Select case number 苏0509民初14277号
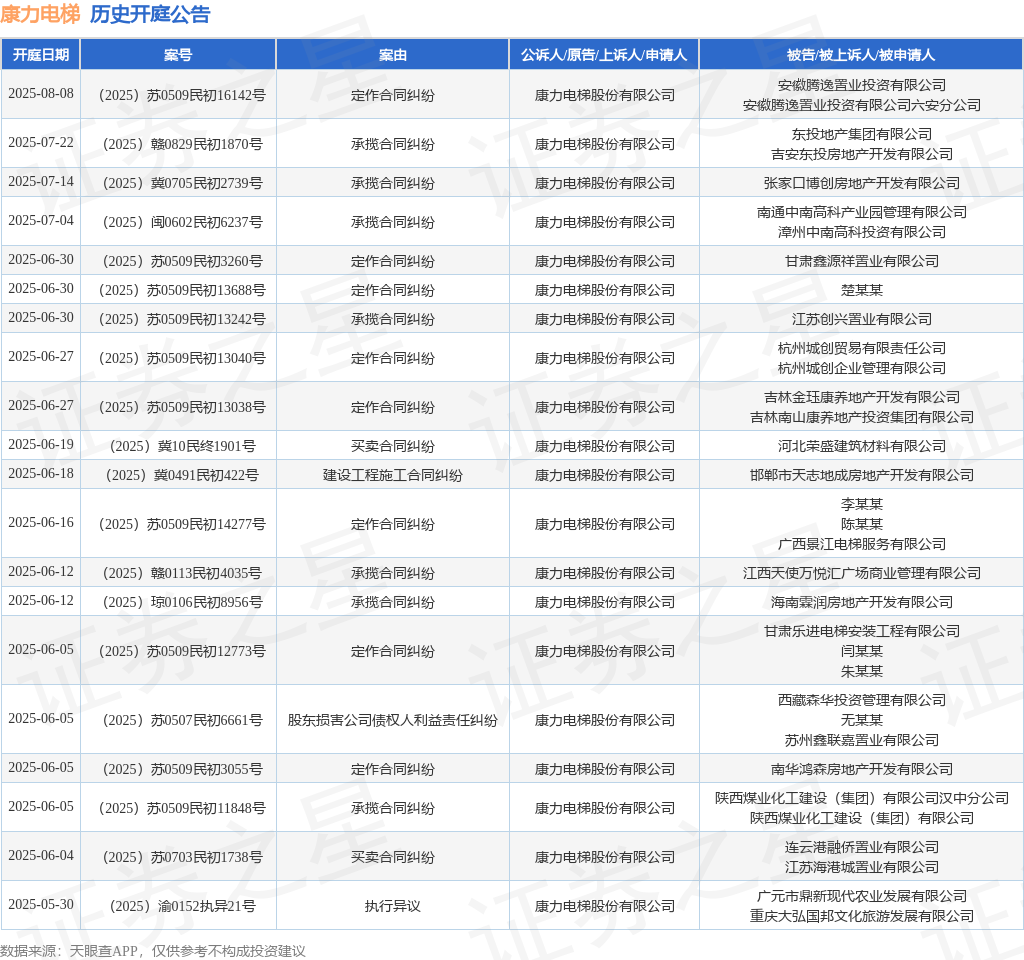This screenshot has width=1024, height=960. coord(182,524)
